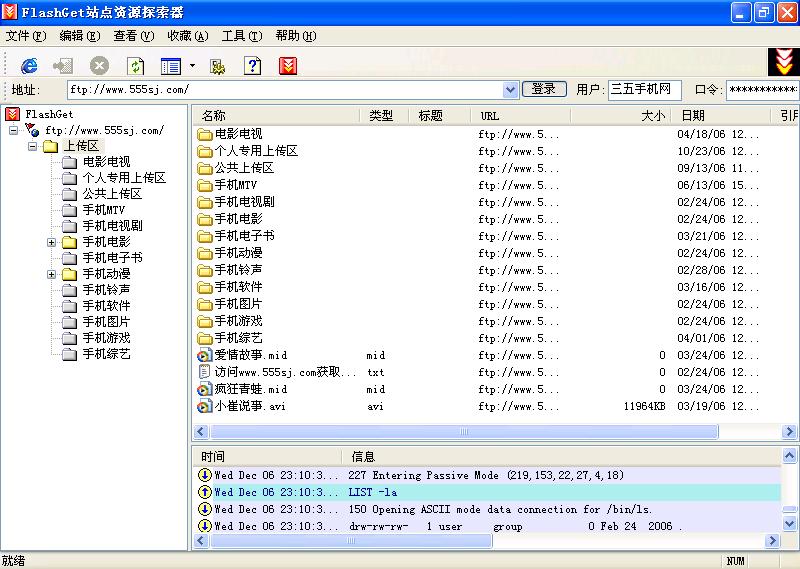Viewport: 800px width, 569px height.
Task: Collapse the ftp://www.555sj.com/ tree node
Action: click(x=14, y=131)
